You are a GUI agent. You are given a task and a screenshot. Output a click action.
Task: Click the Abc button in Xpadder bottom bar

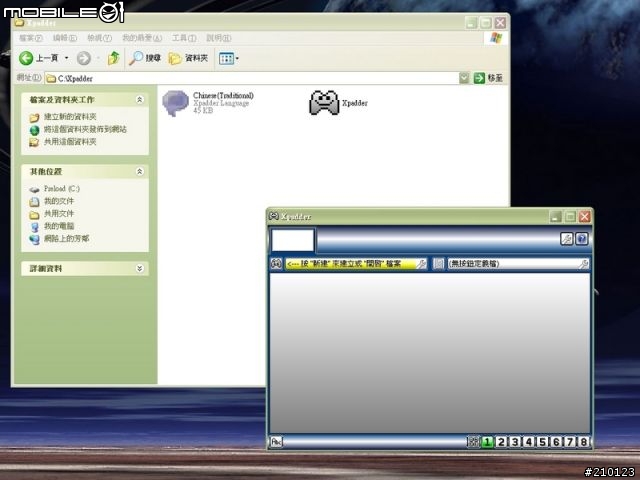coord(276,442)
